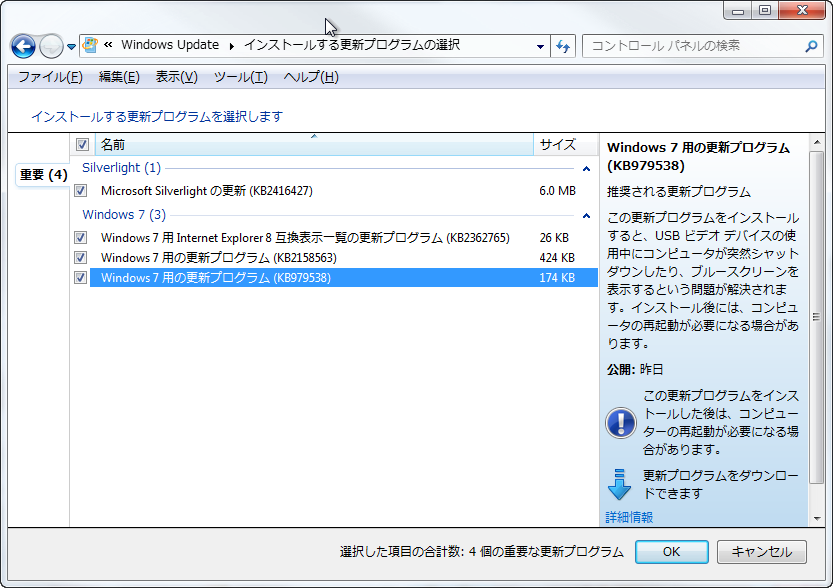Viewport: 833px width, 588px height.
Task: Click the blue download arrow icon
Action: point(620,484)
